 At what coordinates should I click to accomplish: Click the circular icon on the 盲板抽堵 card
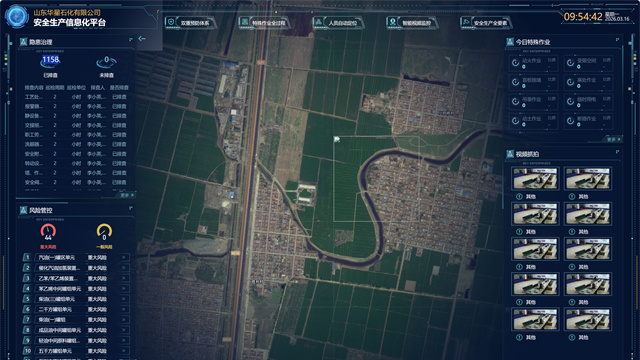click(x=516, y=82)
